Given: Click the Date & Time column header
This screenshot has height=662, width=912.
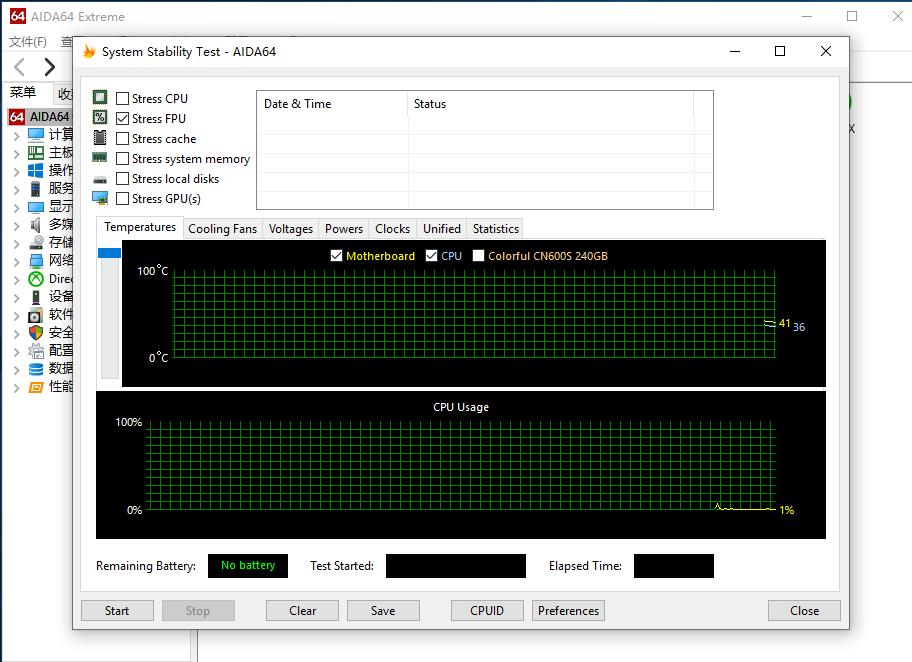Looking at the screenshot, I should click(x=332, y=104).
